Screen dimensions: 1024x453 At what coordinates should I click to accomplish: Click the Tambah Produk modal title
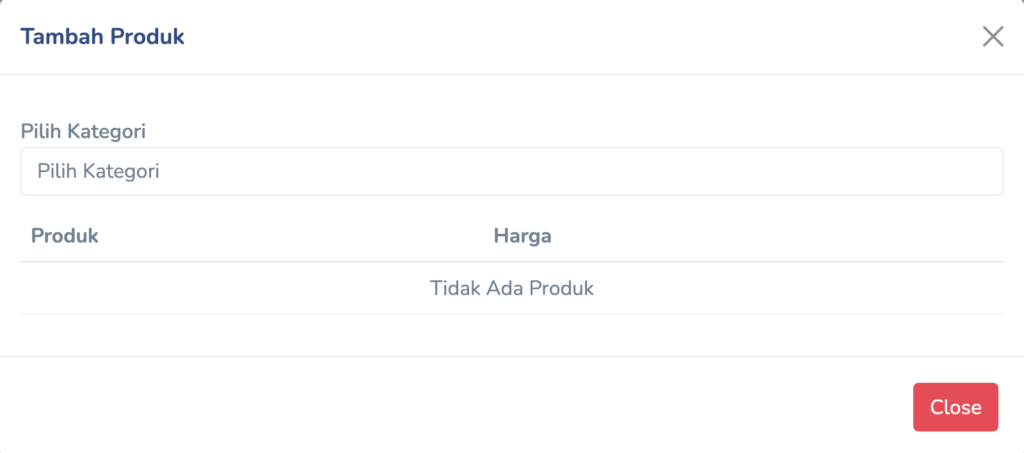tap(102, 37)
